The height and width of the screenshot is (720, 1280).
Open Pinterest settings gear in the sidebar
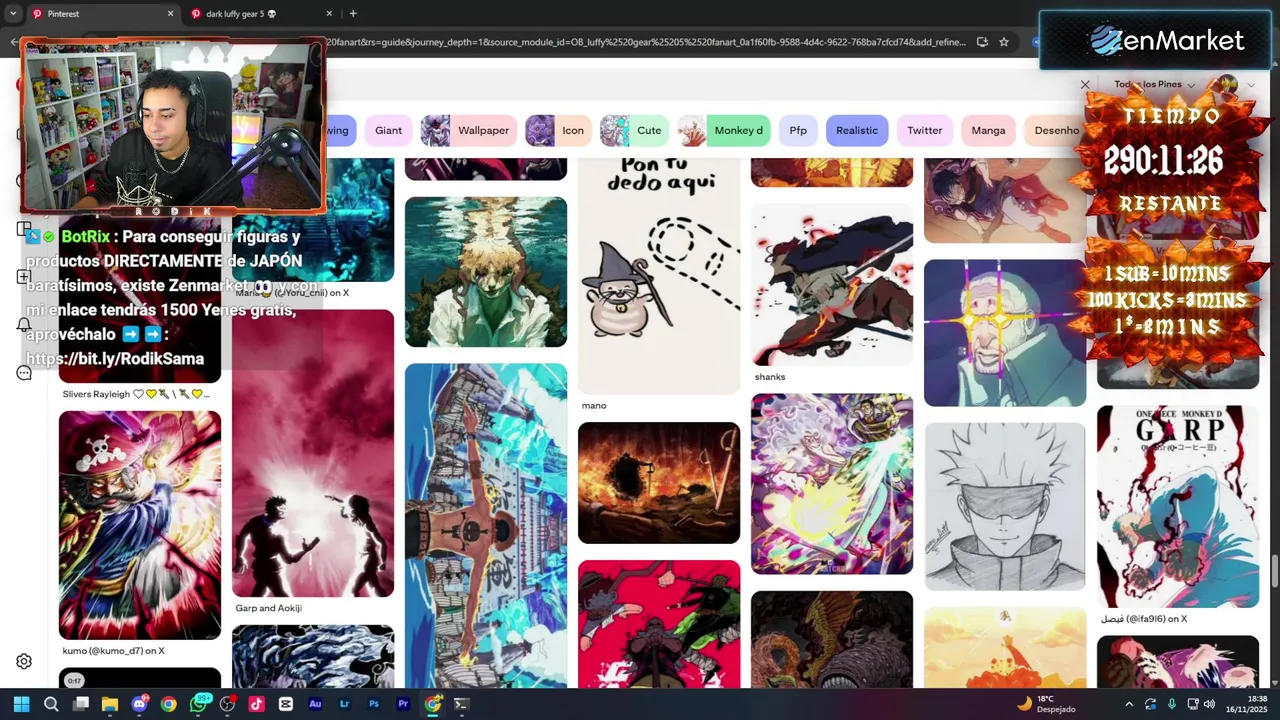click(24, 661)
